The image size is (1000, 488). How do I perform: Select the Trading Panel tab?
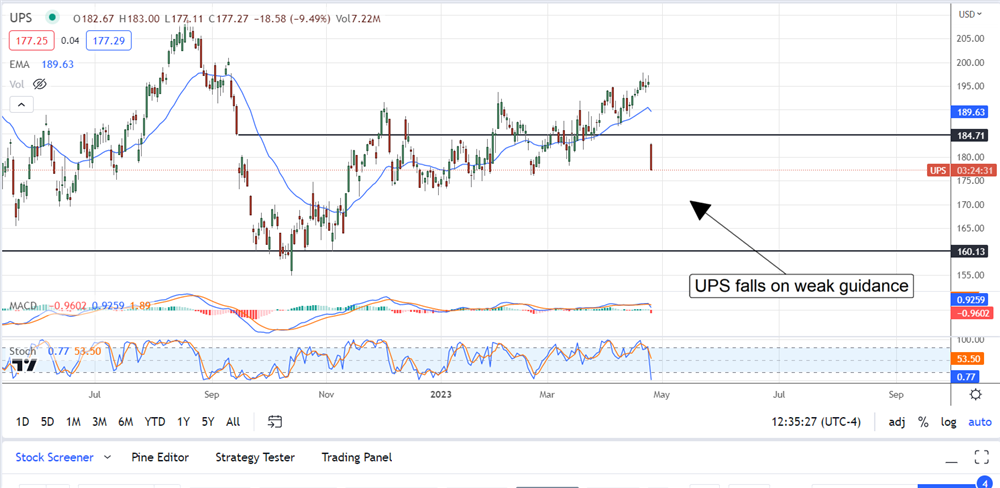click(x=356, y=457)
